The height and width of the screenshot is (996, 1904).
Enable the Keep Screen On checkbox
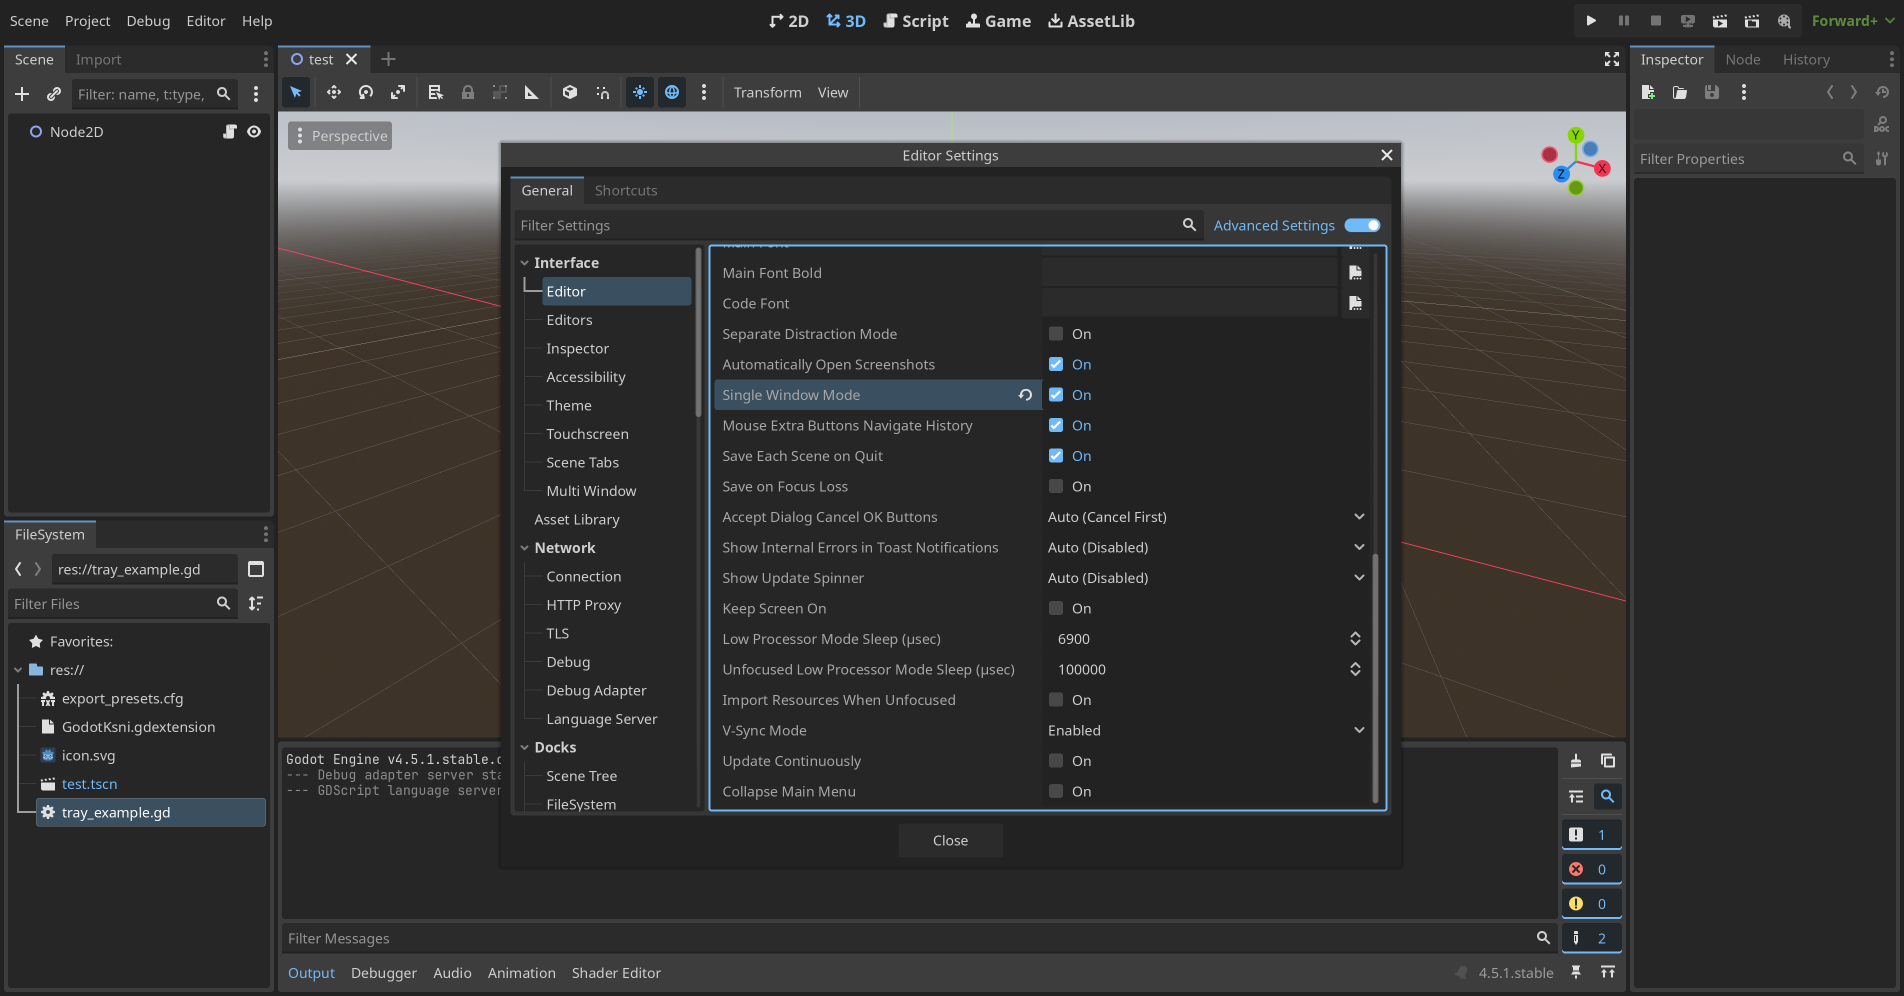point(1056,609)
